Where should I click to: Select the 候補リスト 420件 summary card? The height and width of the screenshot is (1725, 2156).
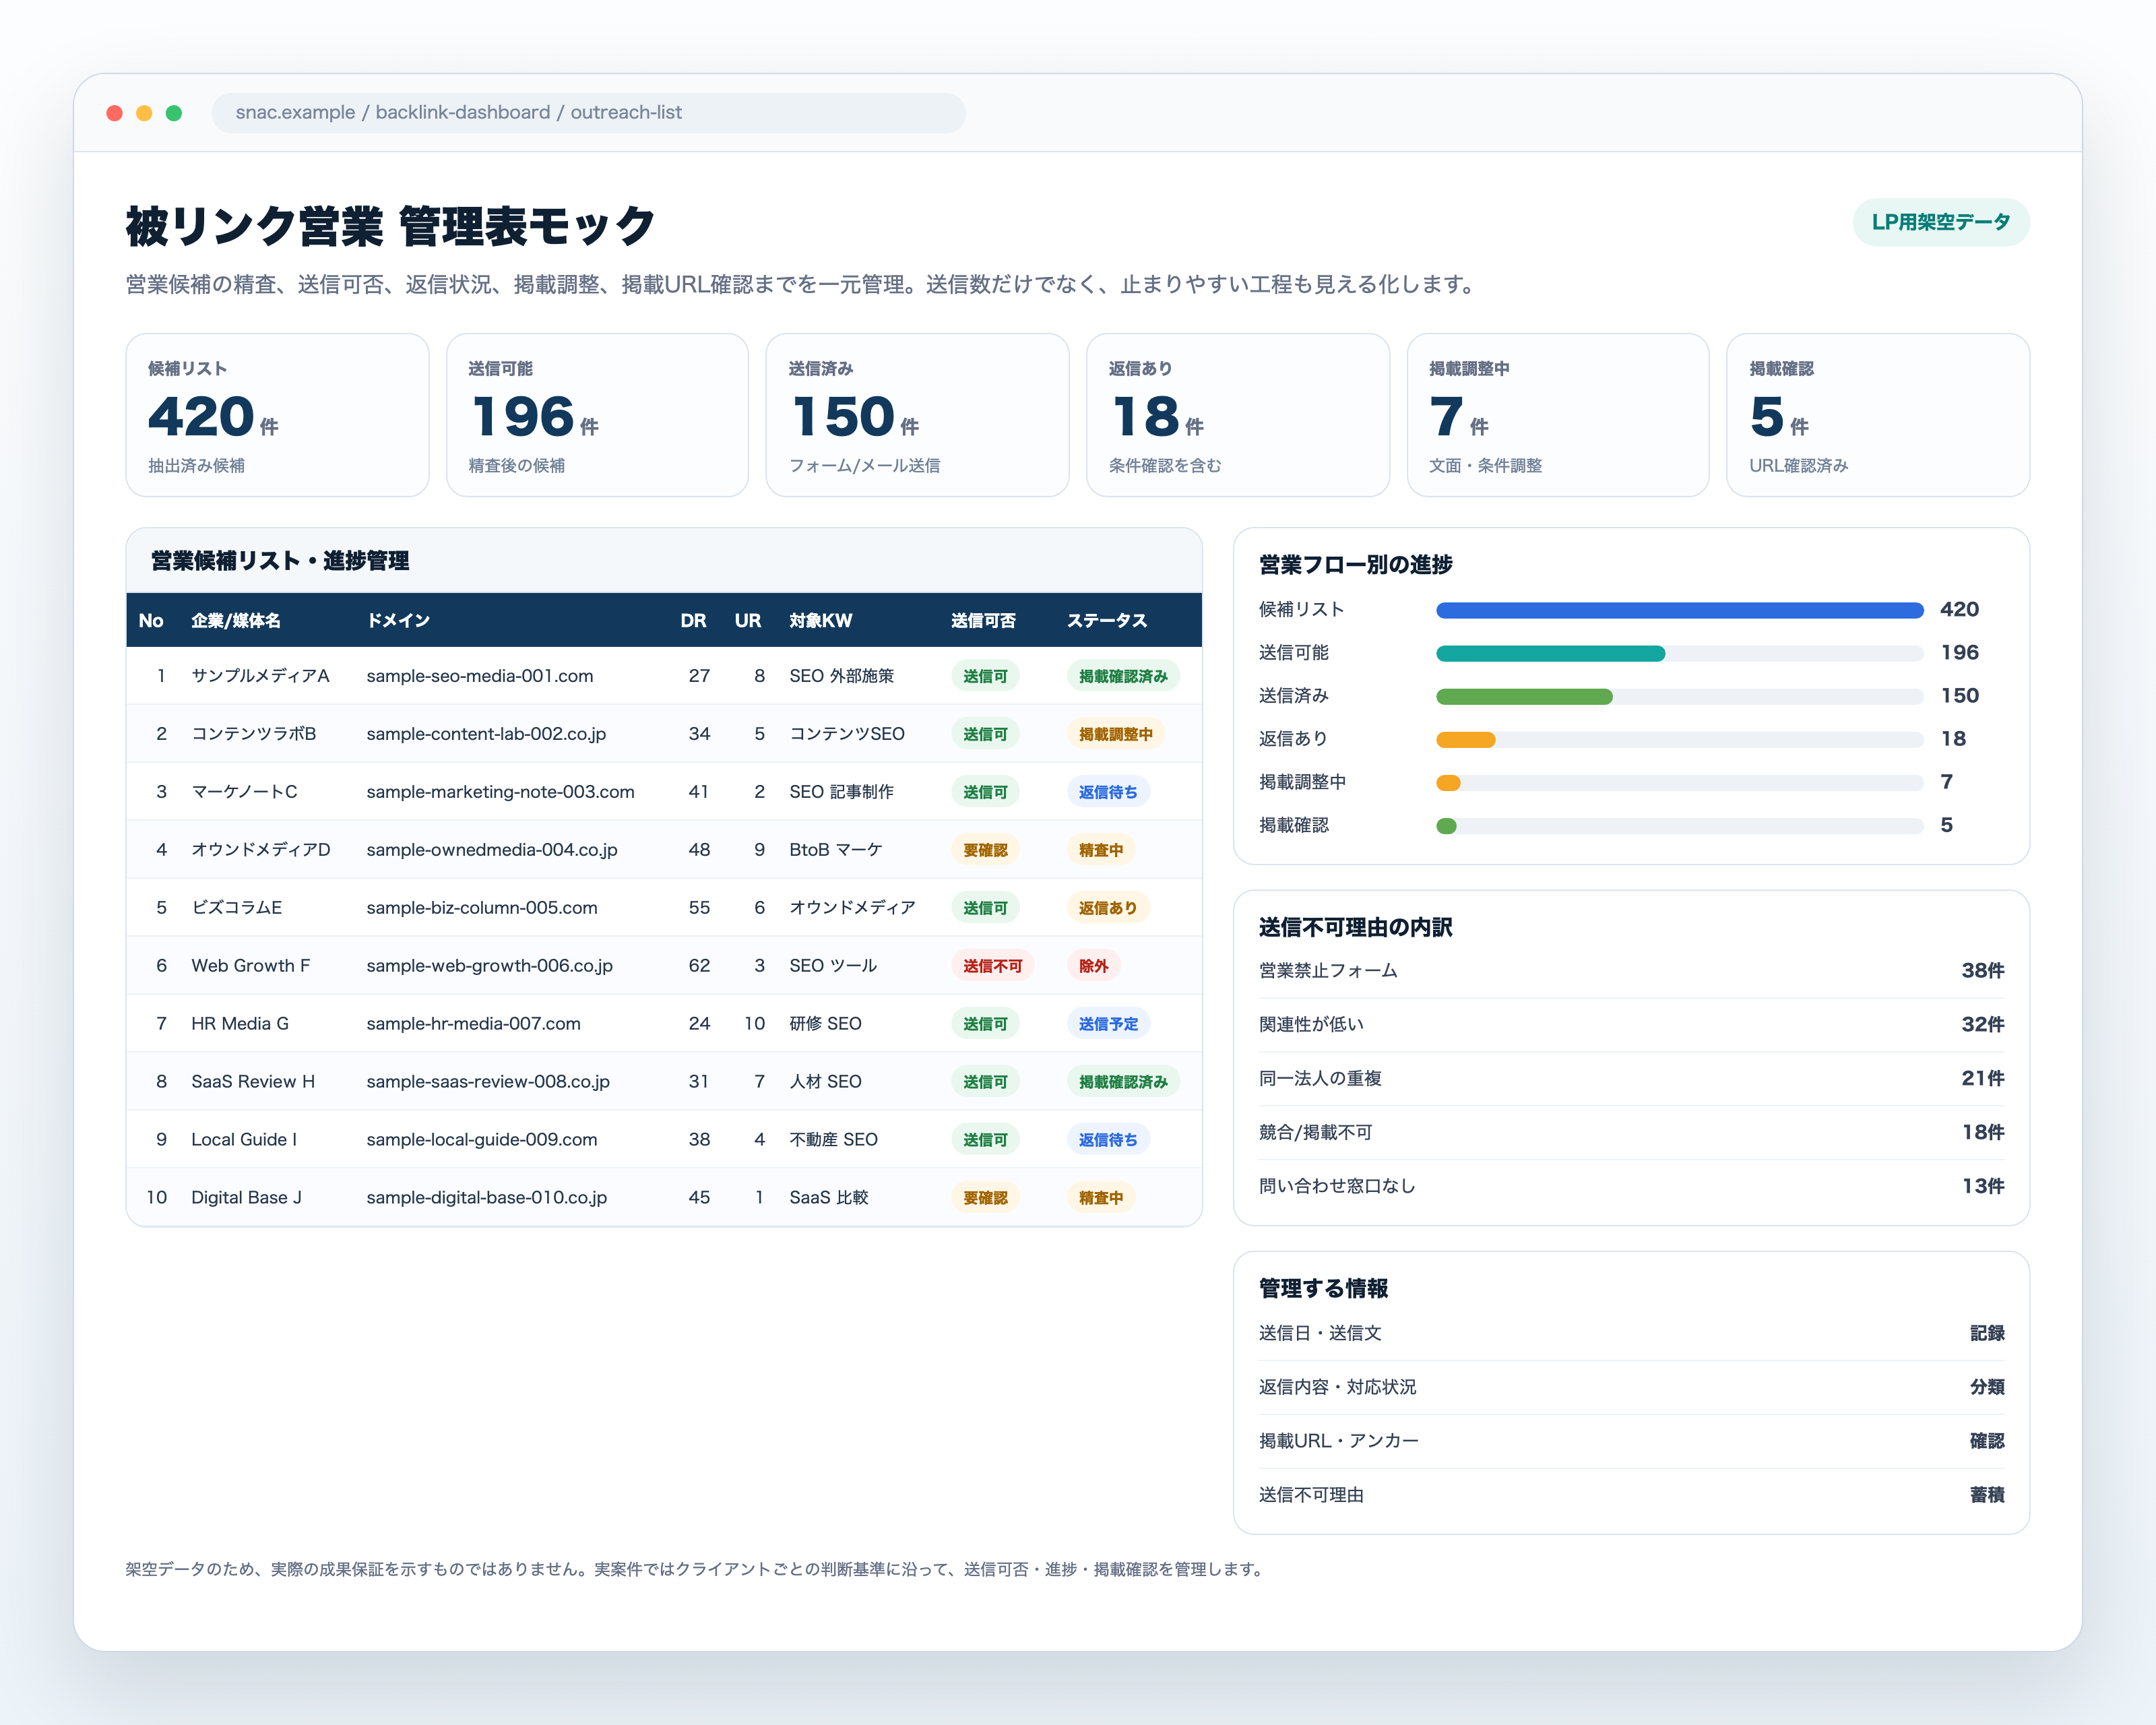point(277,415)
